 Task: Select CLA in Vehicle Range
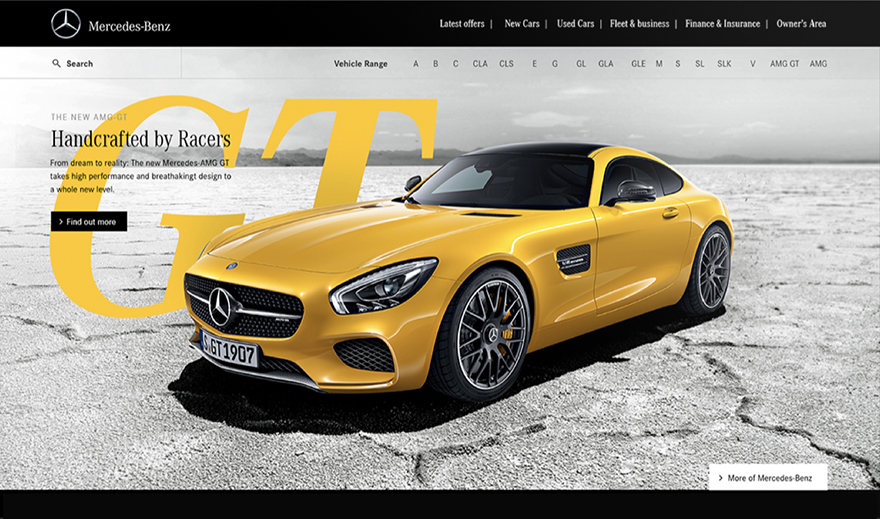pos(480,64)
